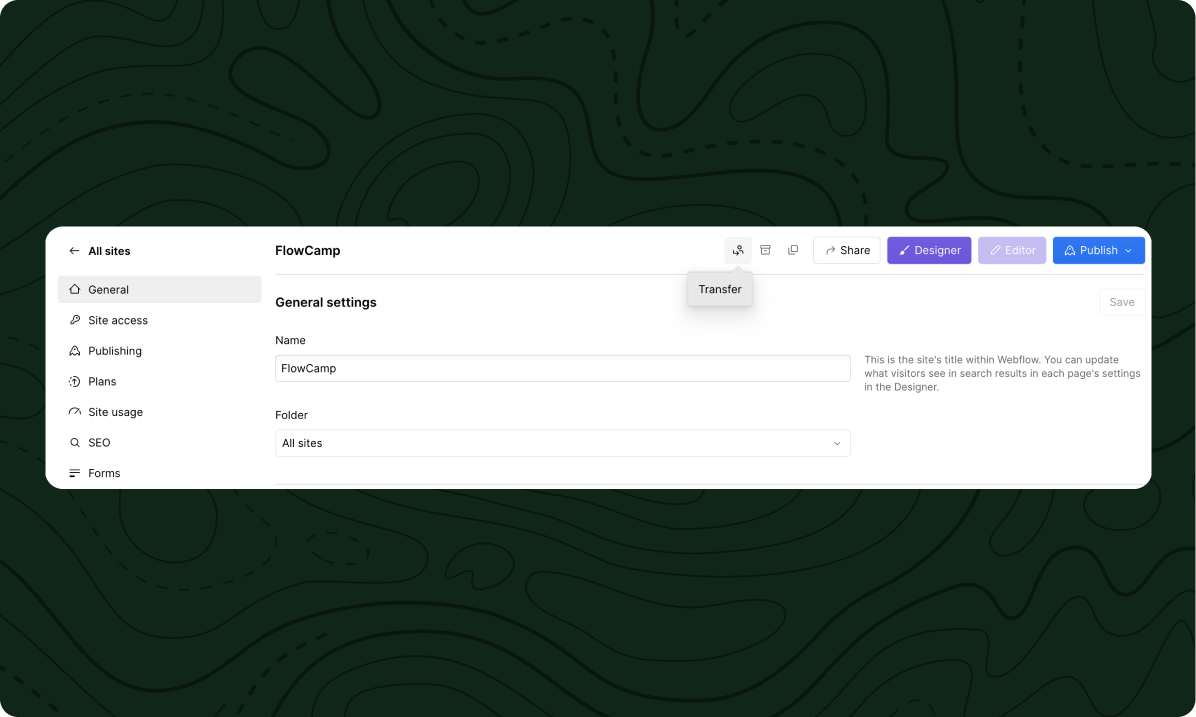The width and height of the screenshot is (1196, 717).
Task: Click the Archive site icon
Action: pyautogui.click(x=765, y=250)
